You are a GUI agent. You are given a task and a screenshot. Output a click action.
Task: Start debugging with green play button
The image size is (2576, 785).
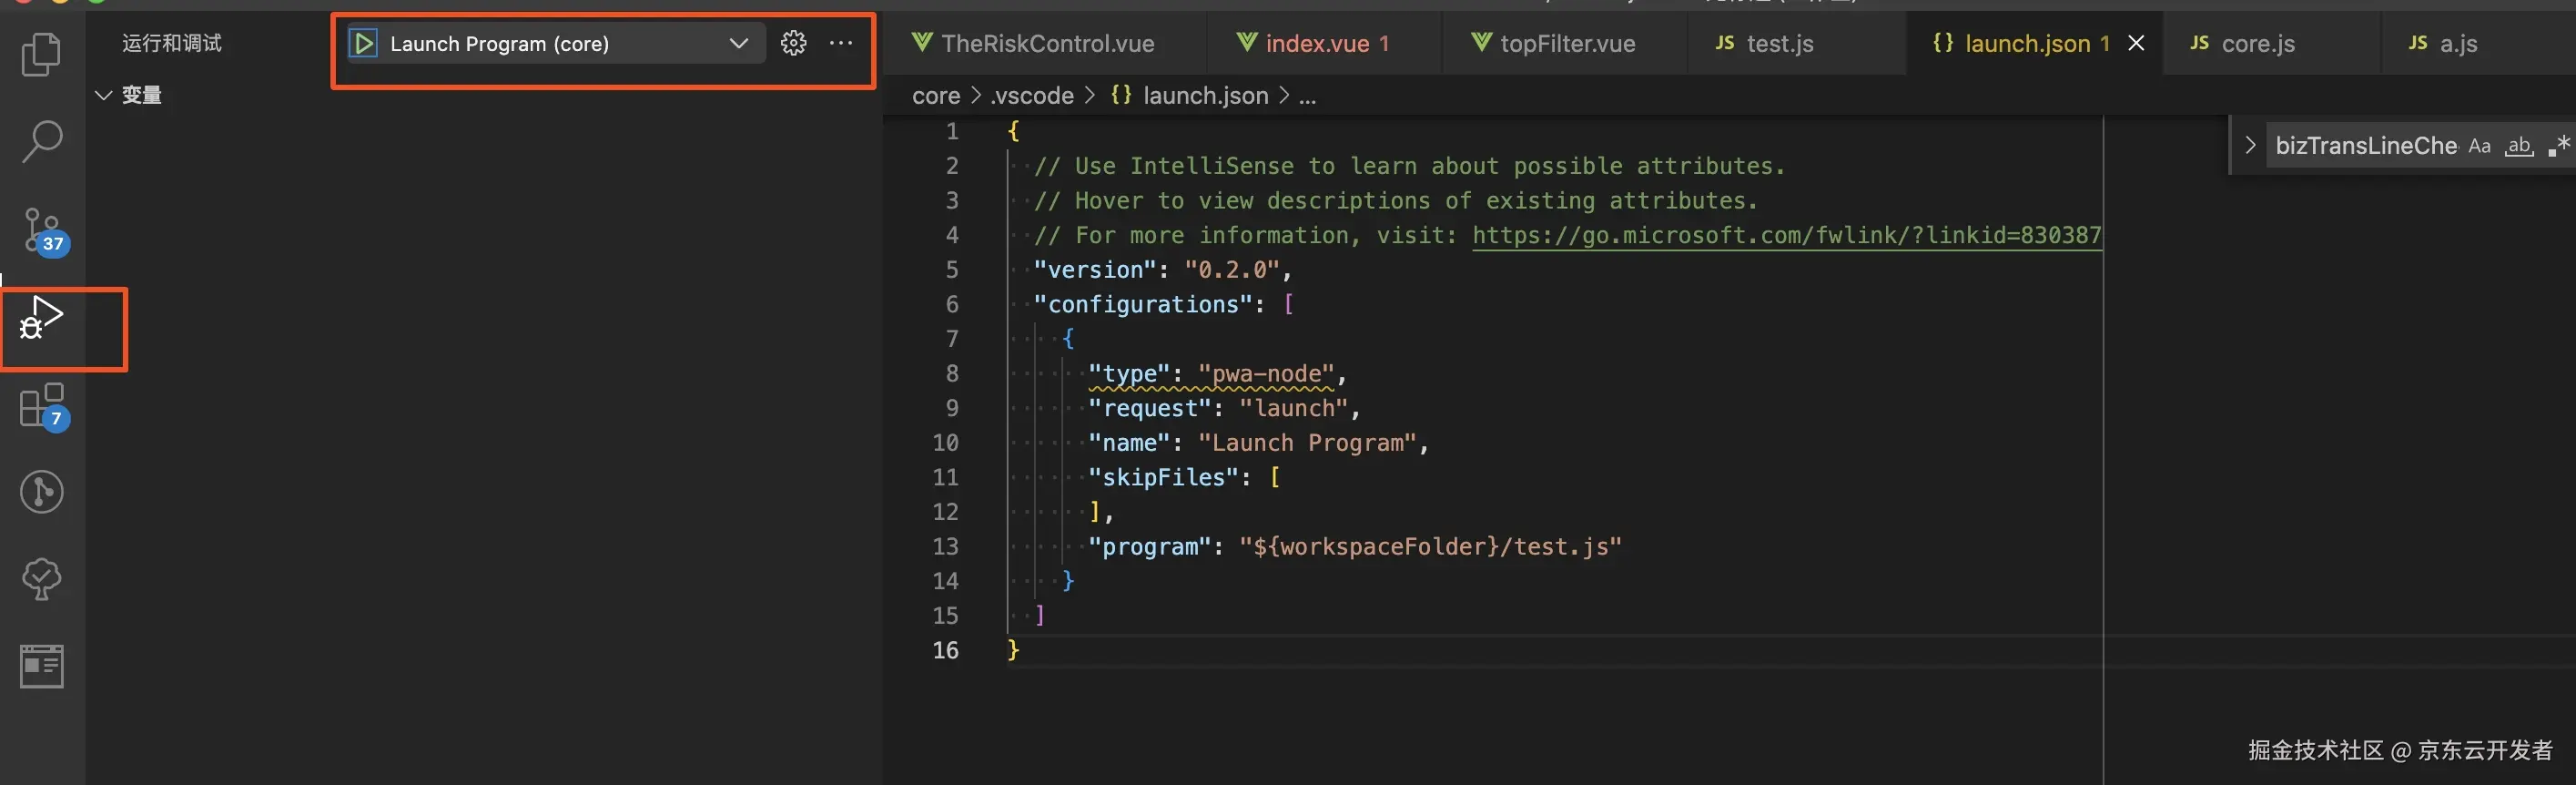(x=363, y=44)
